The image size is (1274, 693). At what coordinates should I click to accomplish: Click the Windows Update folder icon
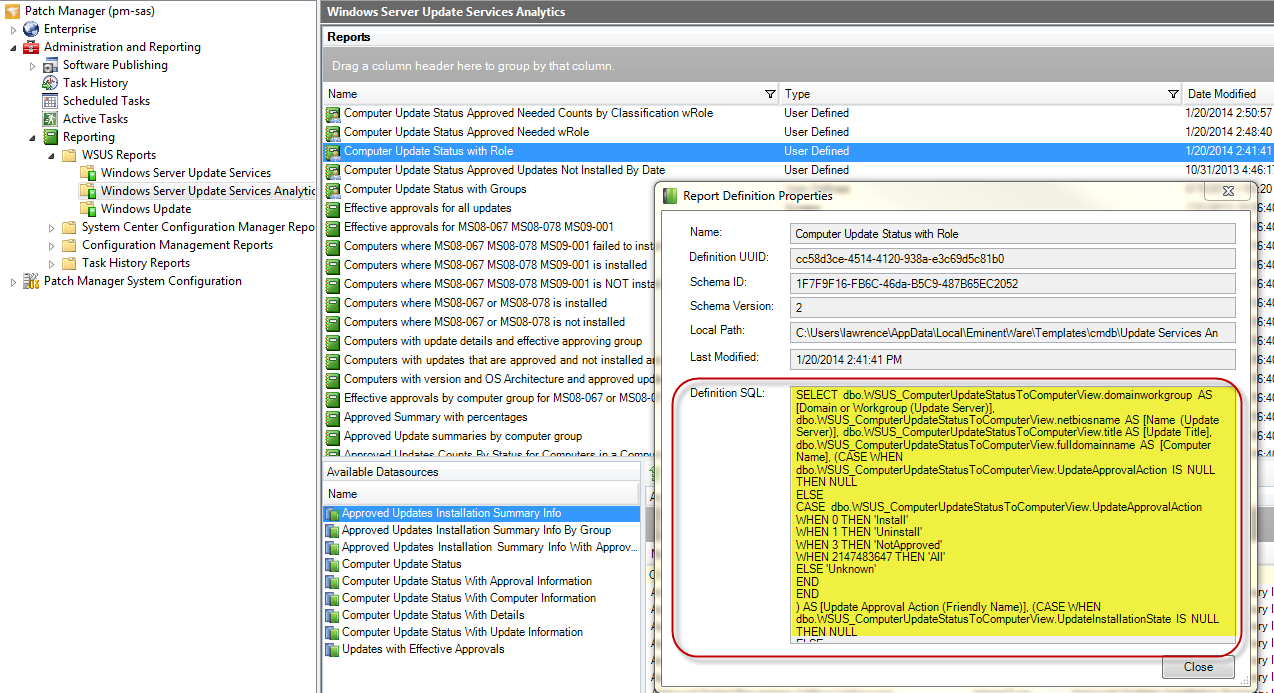[88, 209]
